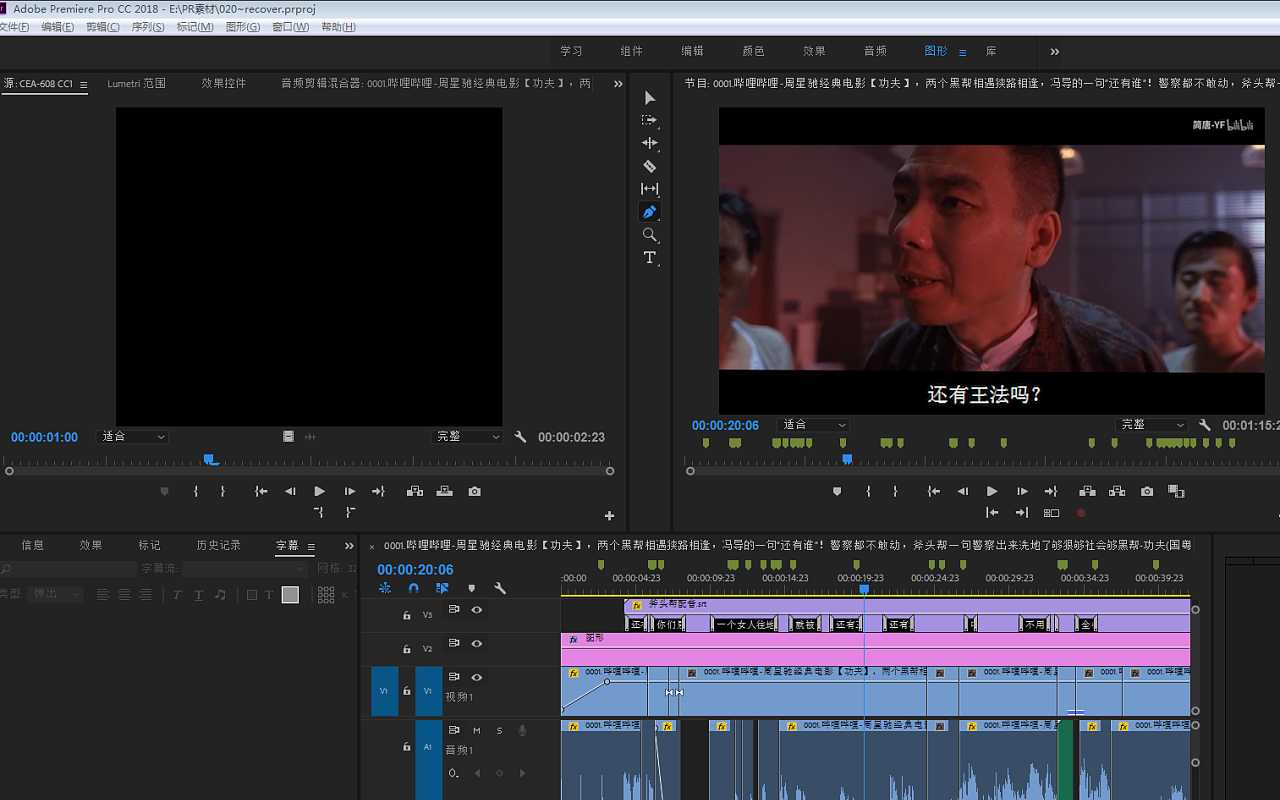
Task: Export frame from Program monitor camera icon
Action: click(1147, 491)
